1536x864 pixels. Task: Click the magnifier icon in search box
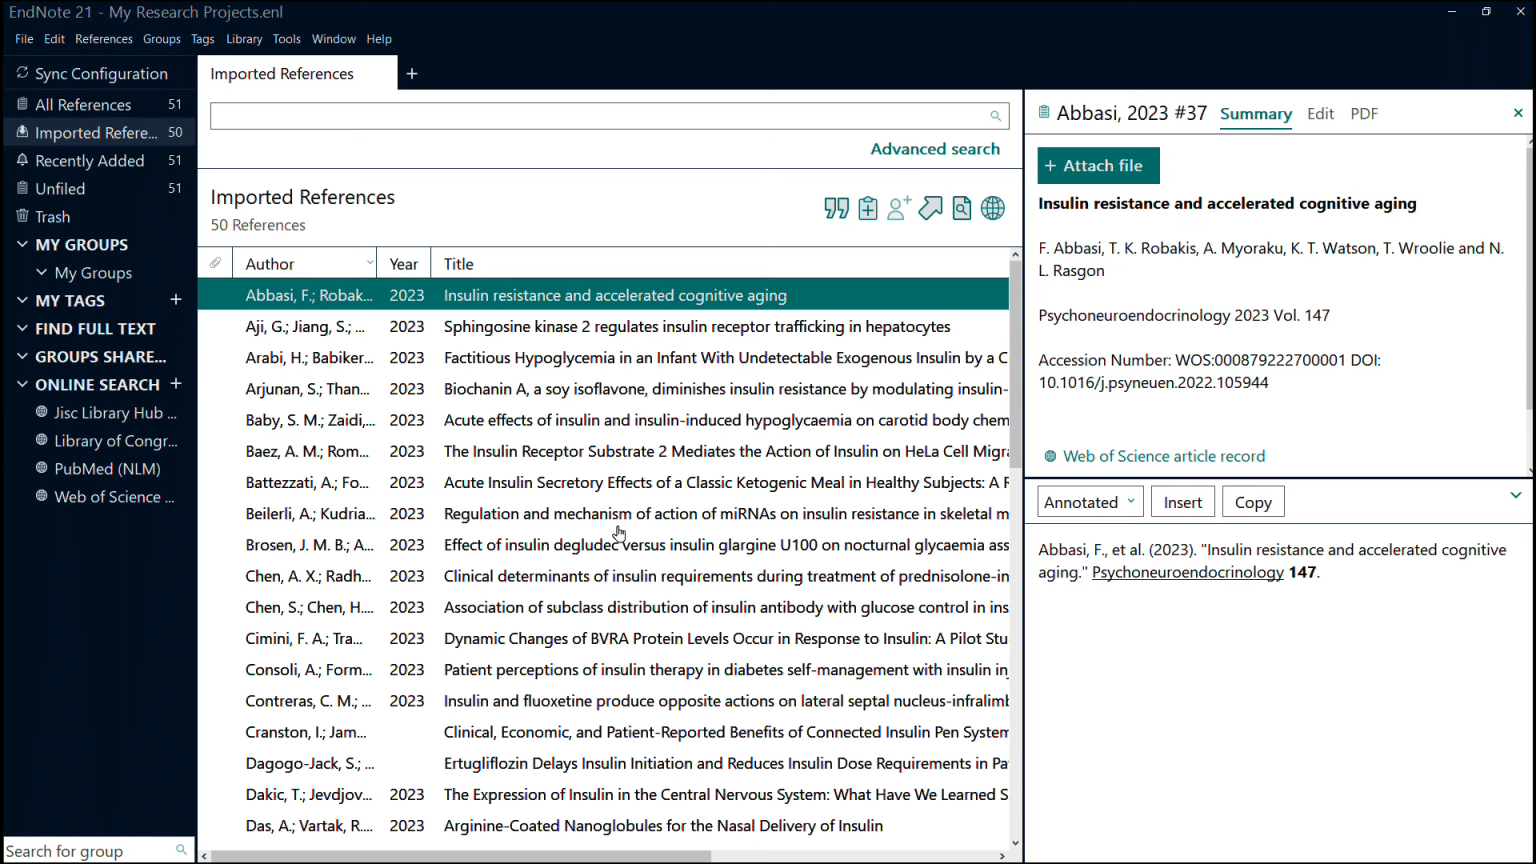tap(995, 116)
